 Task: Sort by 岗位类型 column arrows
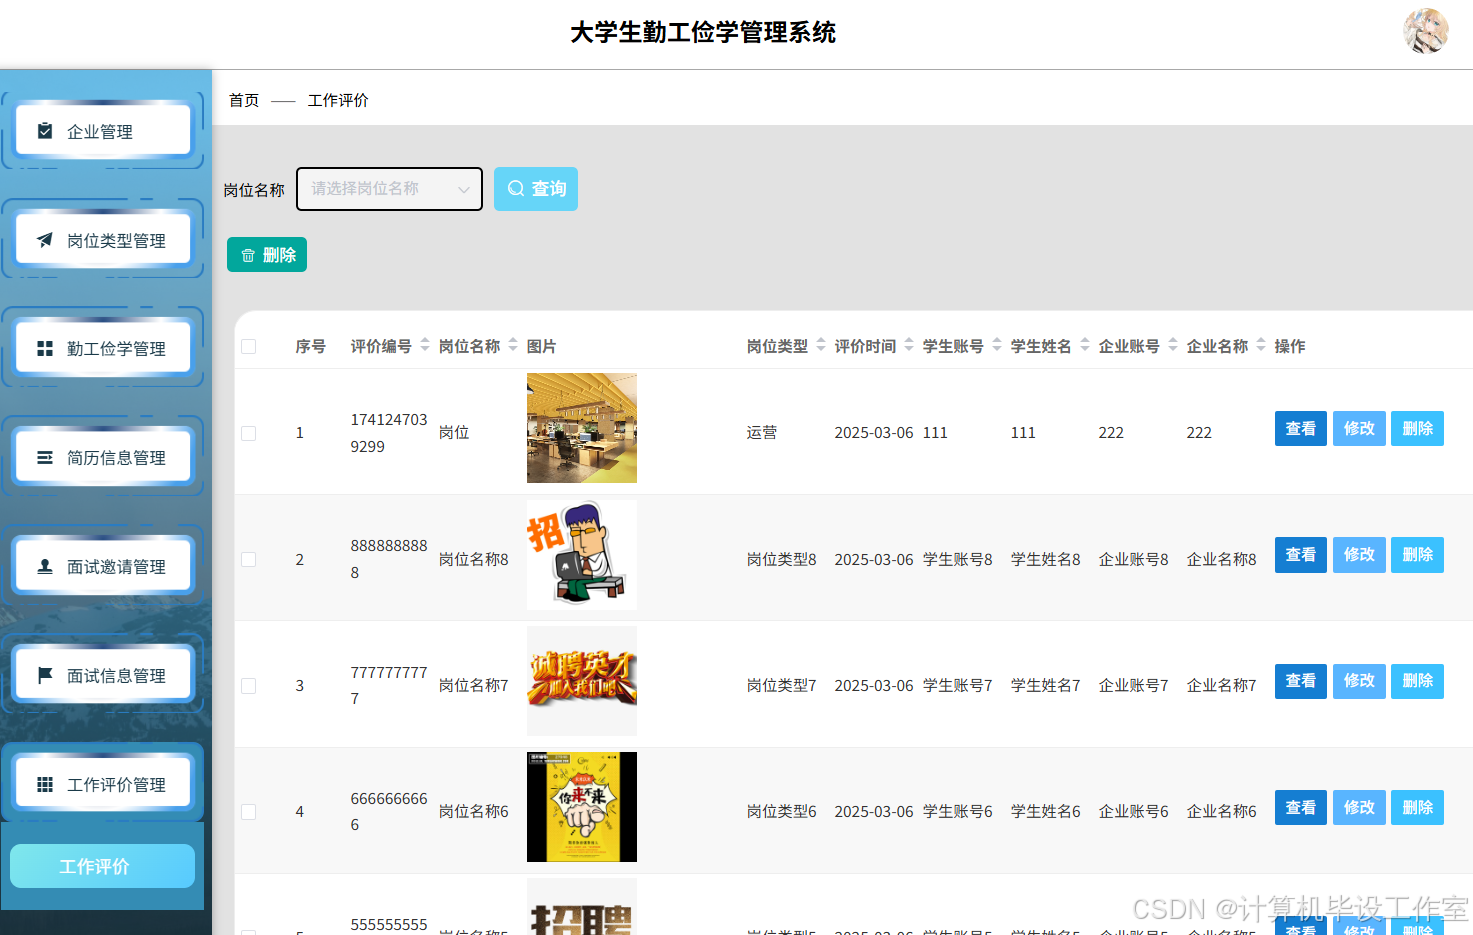pyautogui.click(x=821, y=345)
